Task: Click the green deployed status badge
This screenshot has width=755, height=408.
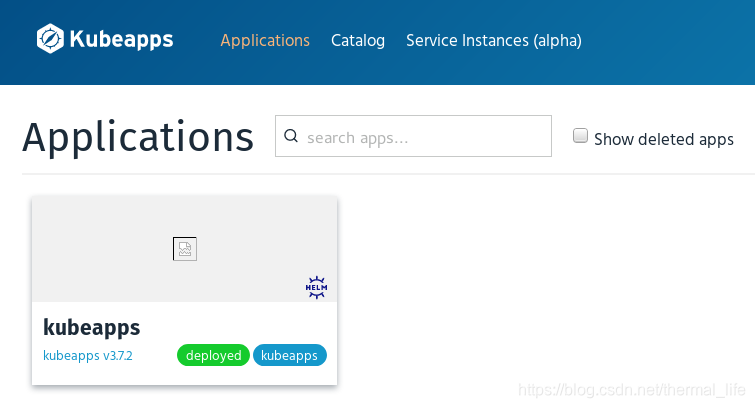Action: coord(213,355)
